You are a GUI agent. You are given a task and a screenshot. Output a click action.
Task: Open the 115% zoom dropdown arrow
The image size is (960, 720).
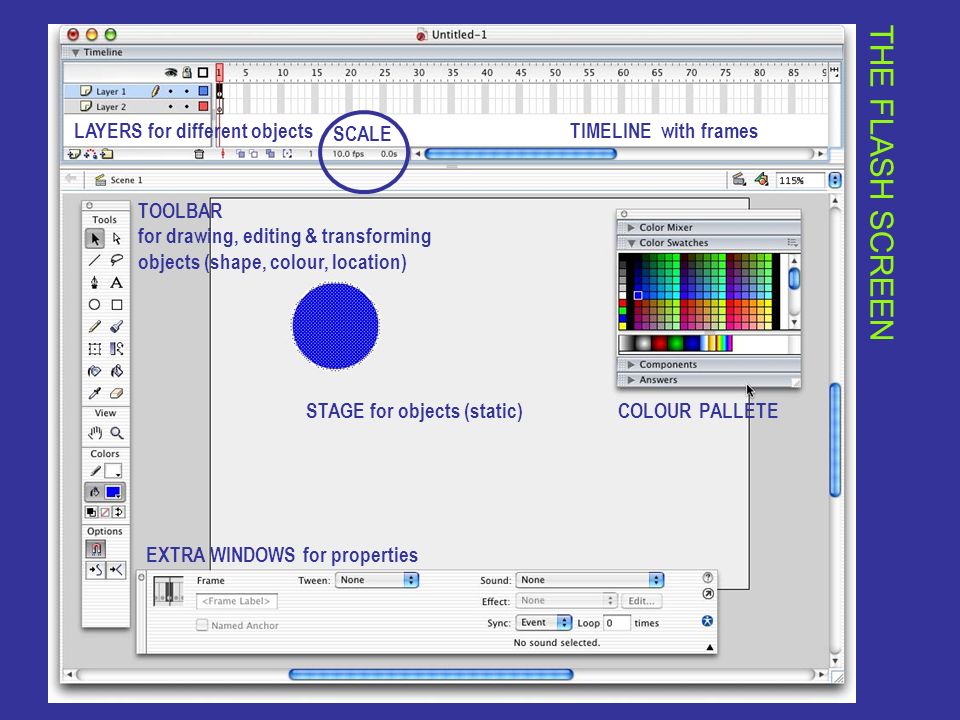pos(835,180)
